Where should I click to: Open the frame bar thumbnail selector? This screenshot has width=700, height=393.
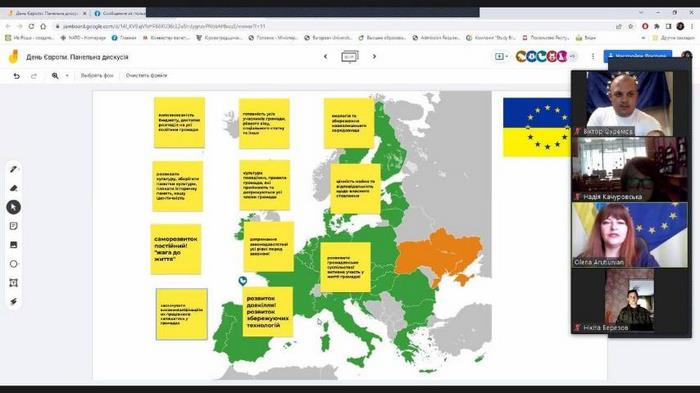[x=350, y=57]
